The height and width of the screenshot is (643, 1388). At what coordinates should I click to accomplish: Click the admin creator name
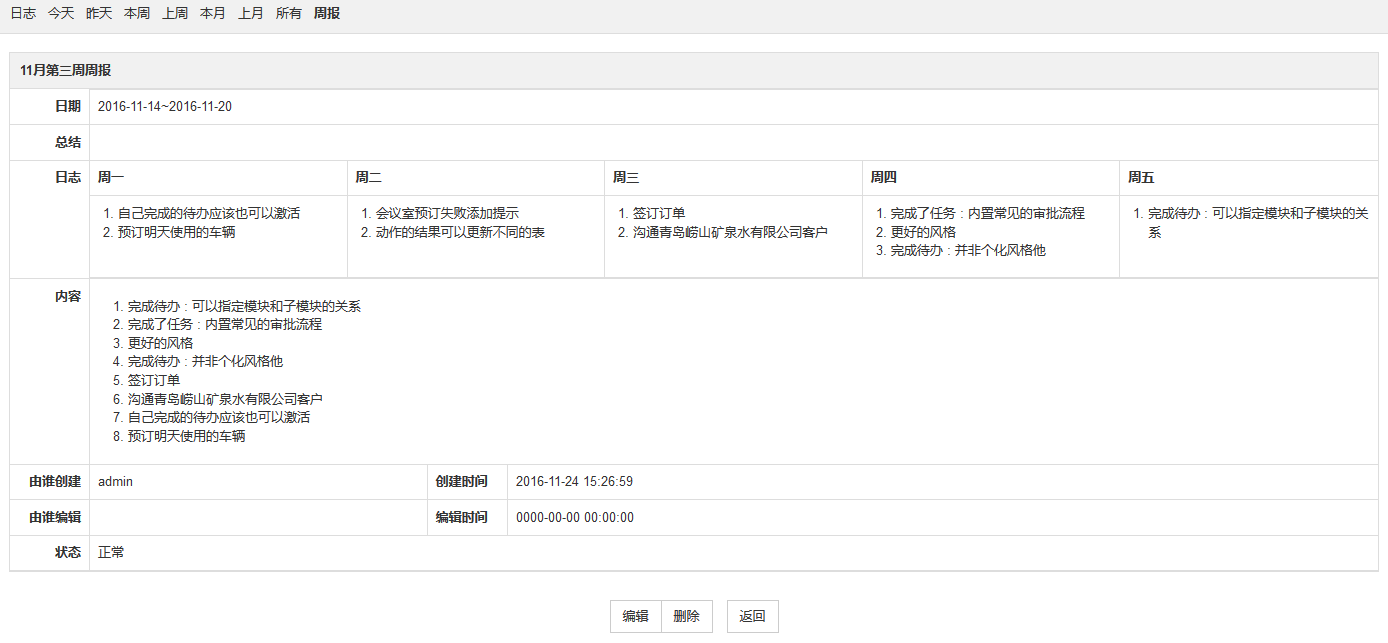[115, 482]
